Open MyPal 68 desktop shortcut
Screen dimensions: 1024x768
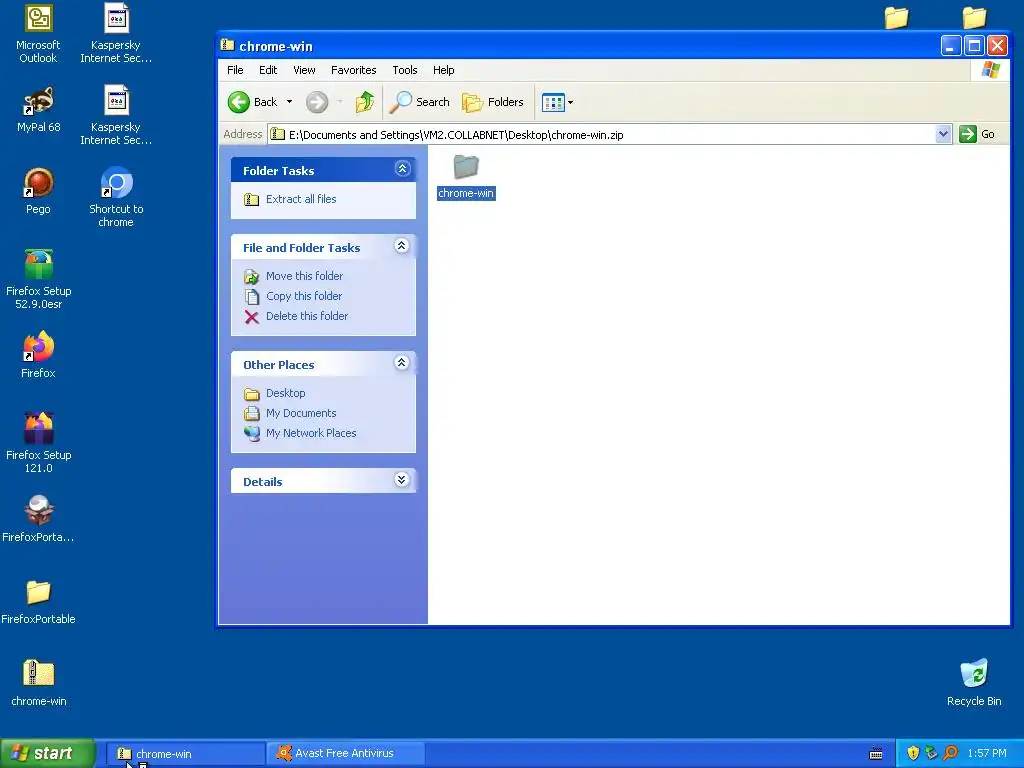[38, 109]
